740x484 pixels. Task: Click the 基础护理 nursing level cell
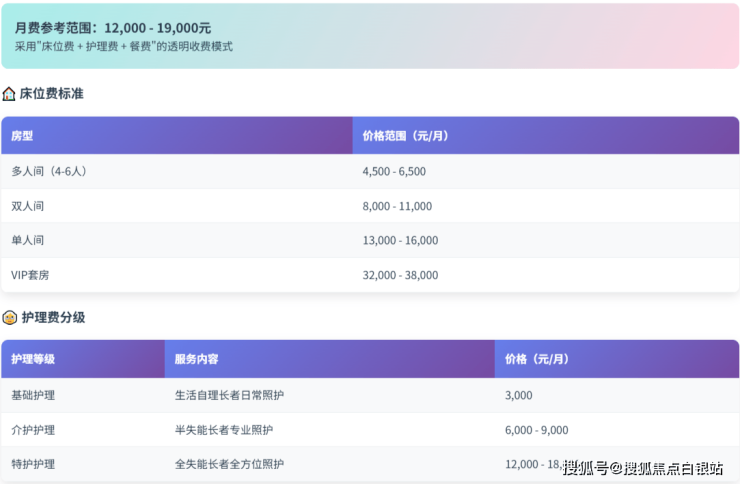[x=33, y=395]
